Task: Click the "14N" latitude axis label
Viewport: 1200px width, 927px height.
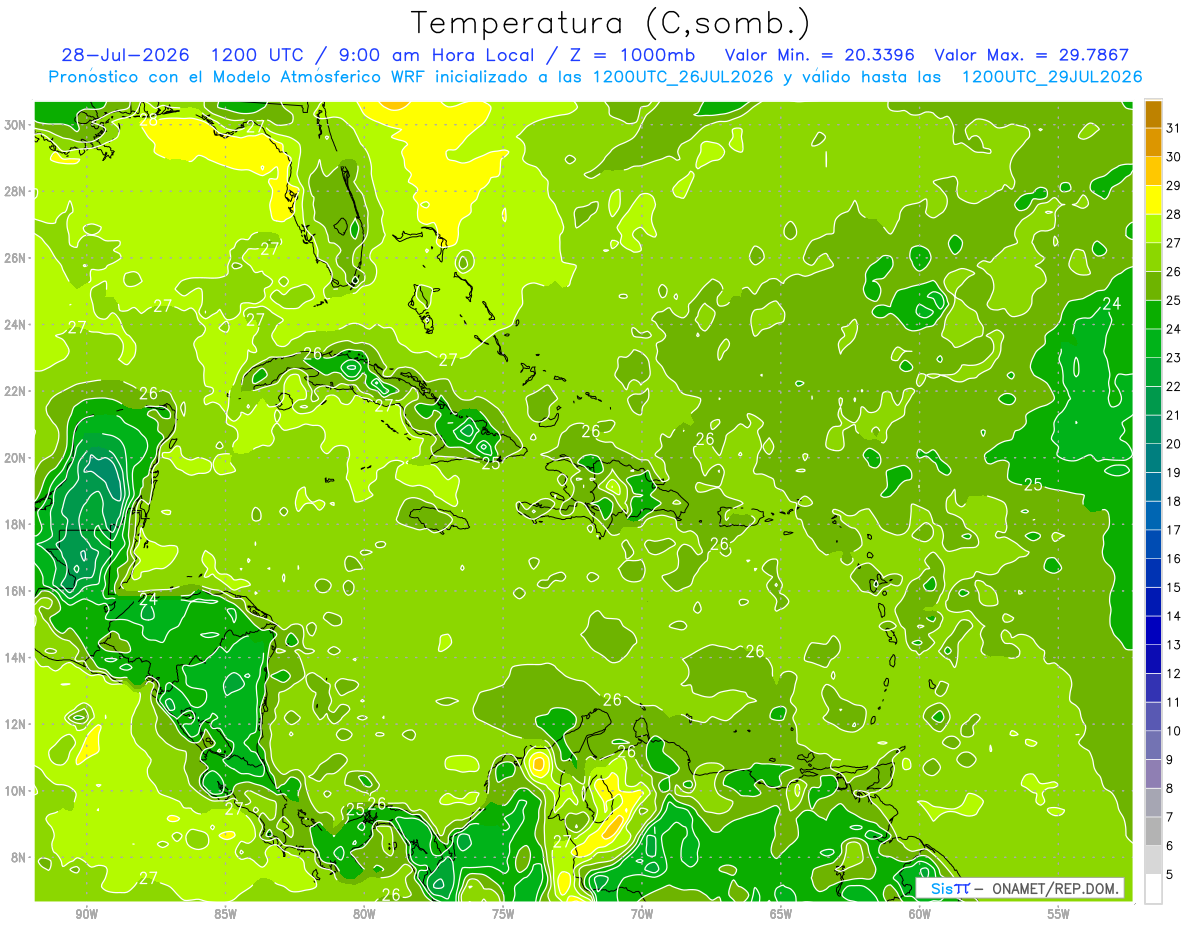Action: [17, 658]
